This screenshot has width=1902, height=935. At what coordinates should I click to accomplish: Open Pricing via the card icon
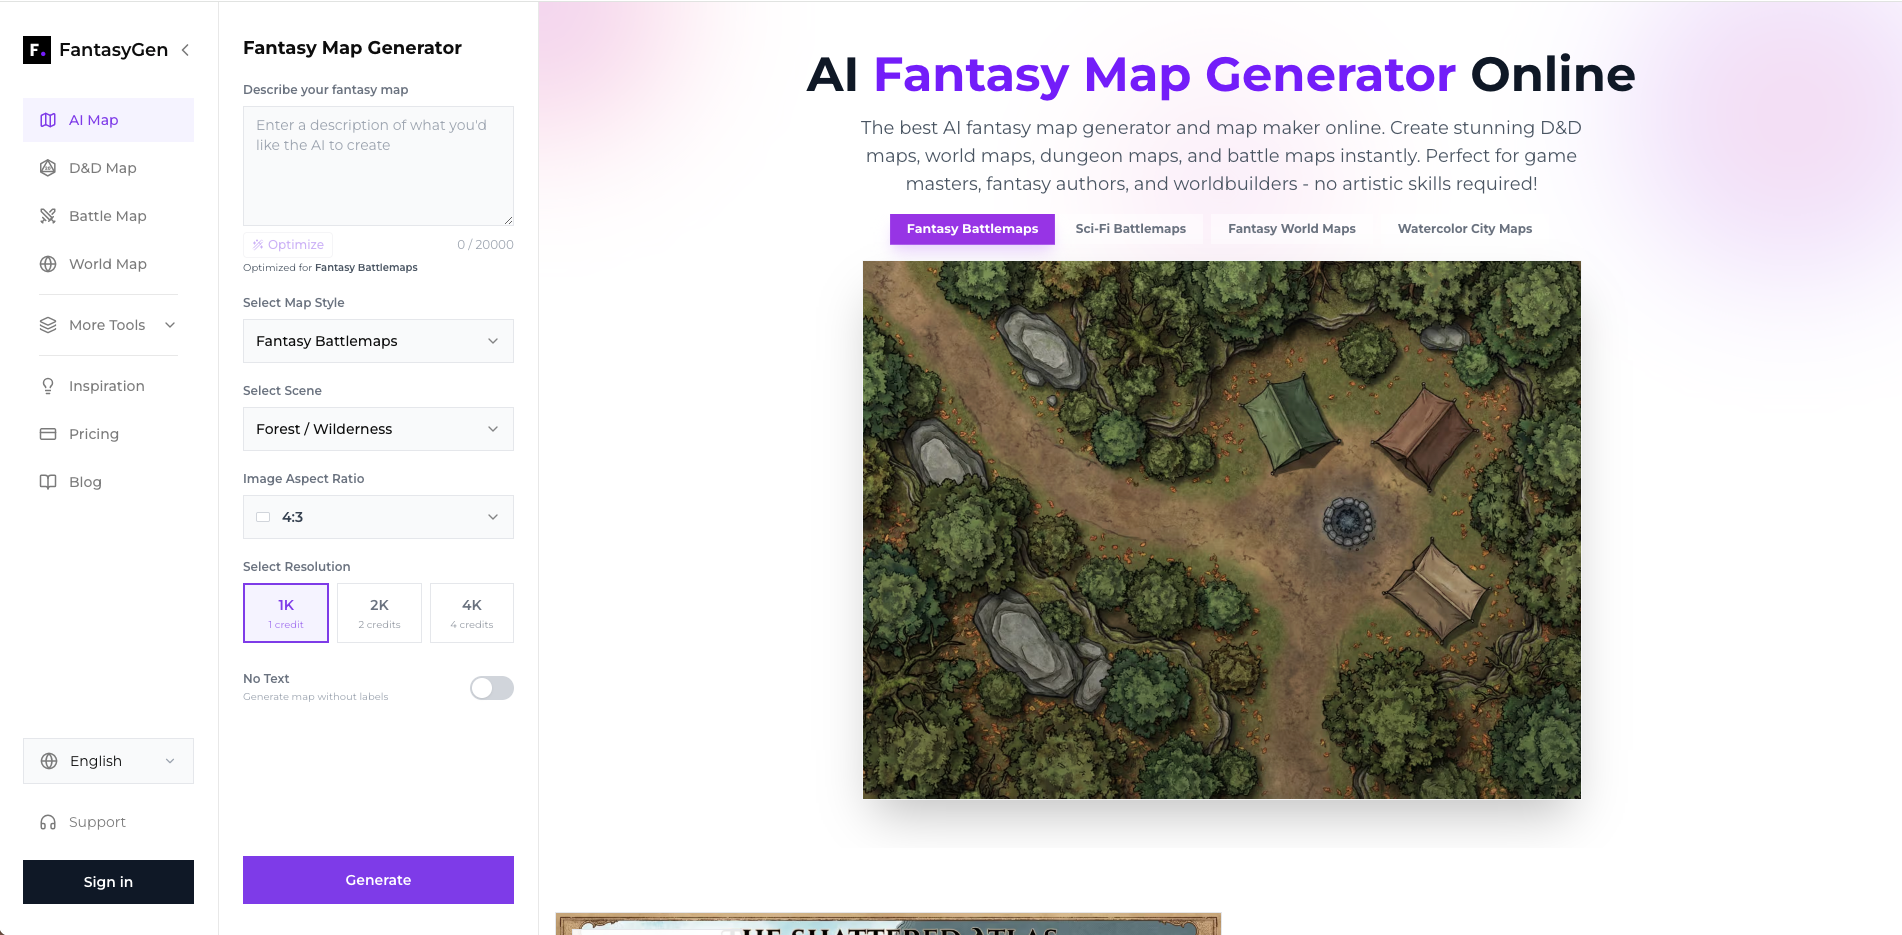(47, 433)
